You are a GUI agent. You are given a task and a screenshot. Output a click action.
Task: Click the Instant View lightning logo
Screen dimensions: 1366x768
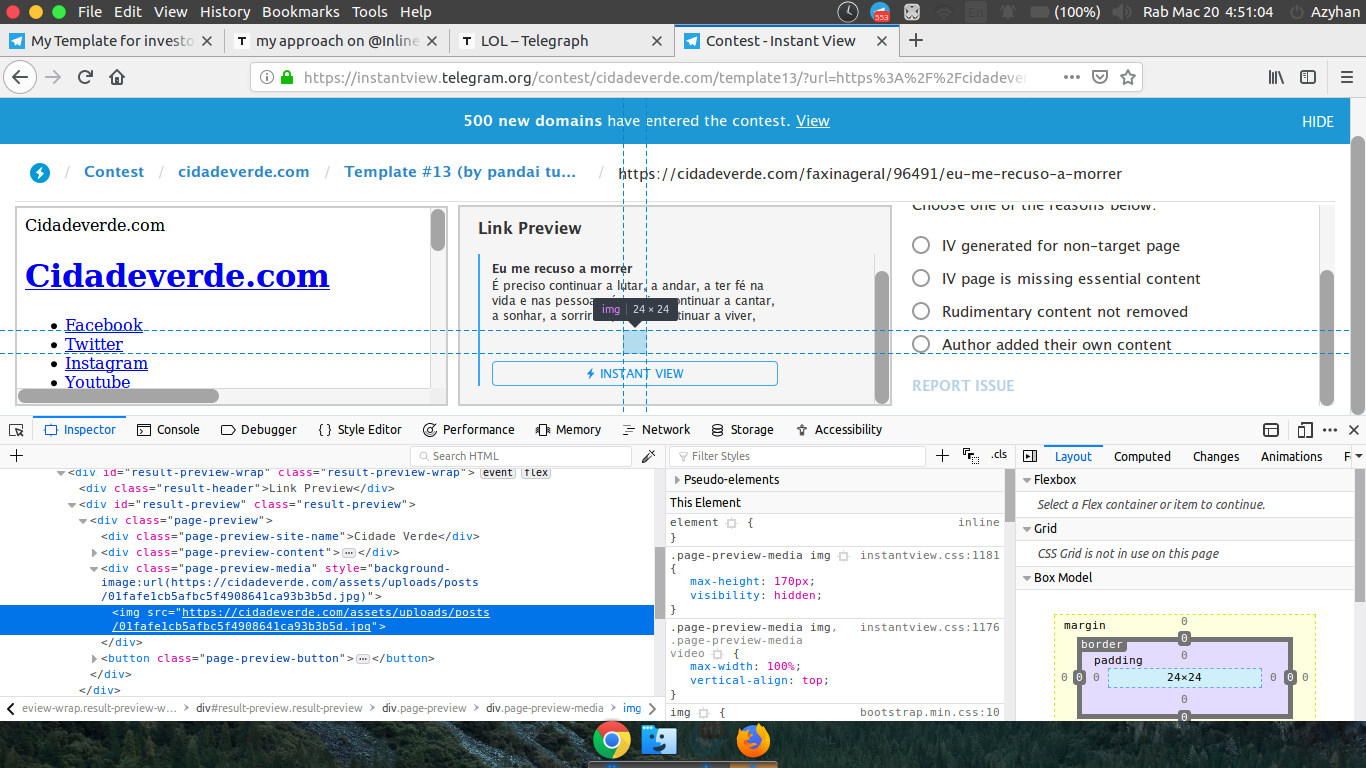click(40, 172)
